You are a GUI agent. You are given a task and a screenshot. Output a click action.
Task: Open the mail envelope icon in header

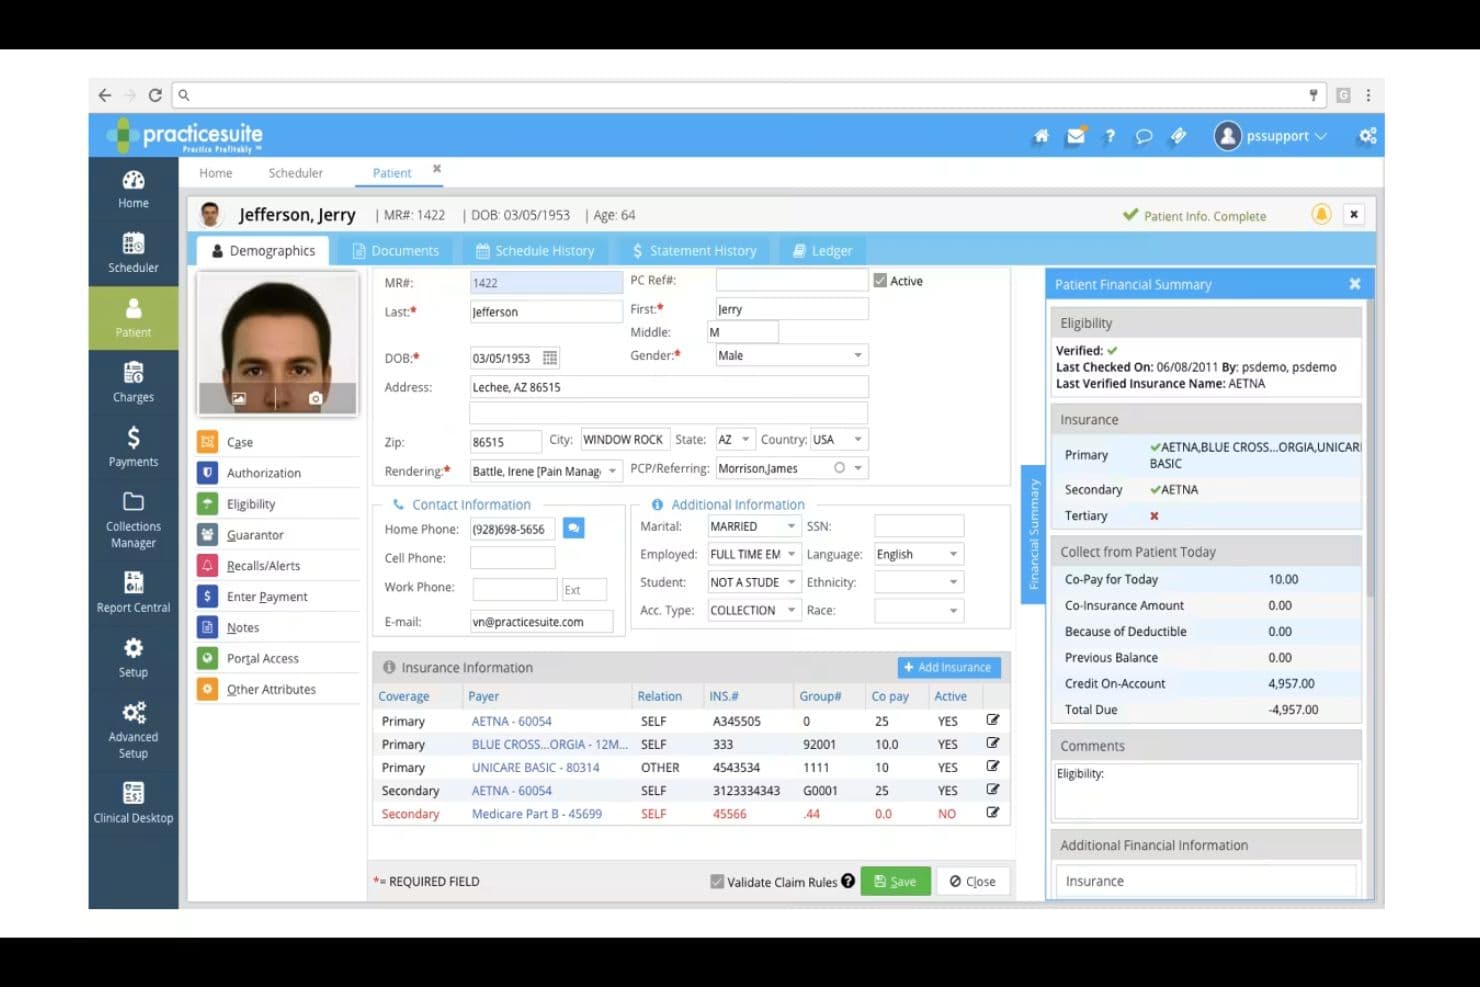tap(1075, 136)
